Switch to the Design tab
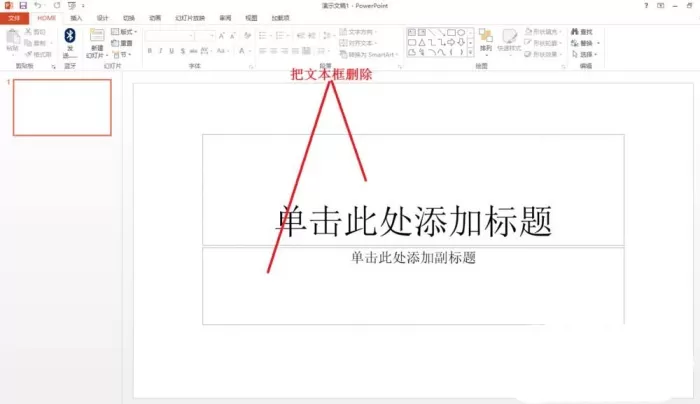 [x=102, y=18]
